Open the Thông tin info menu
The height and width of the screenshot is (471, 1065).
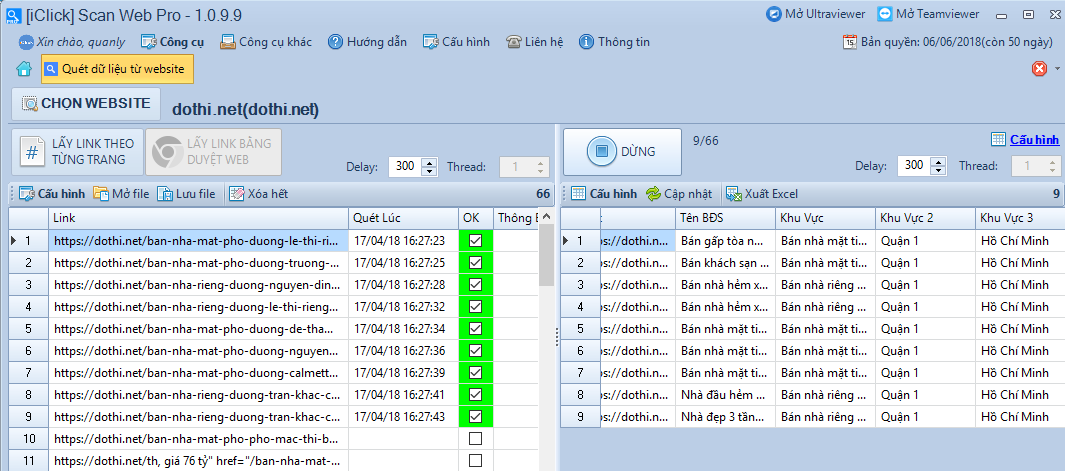615,42
